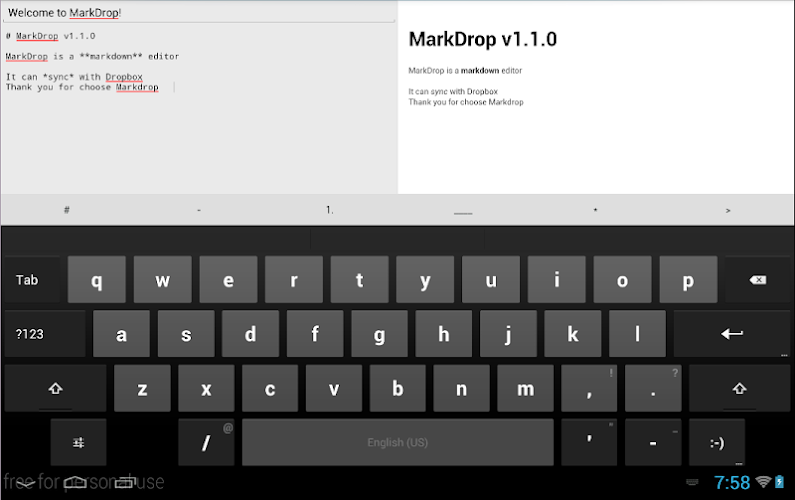The image size is (795, 500).
Task: Tap the right shift key
Action: click(739, 388)
